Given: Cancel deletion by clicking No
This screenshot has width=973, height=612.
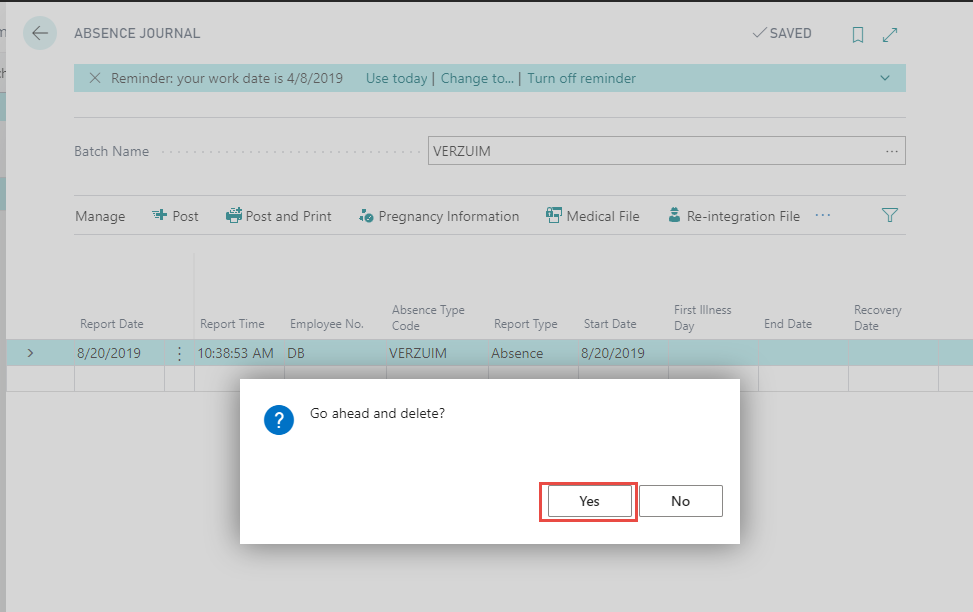Looking at the screenshot, I should [x=681, y=500].
